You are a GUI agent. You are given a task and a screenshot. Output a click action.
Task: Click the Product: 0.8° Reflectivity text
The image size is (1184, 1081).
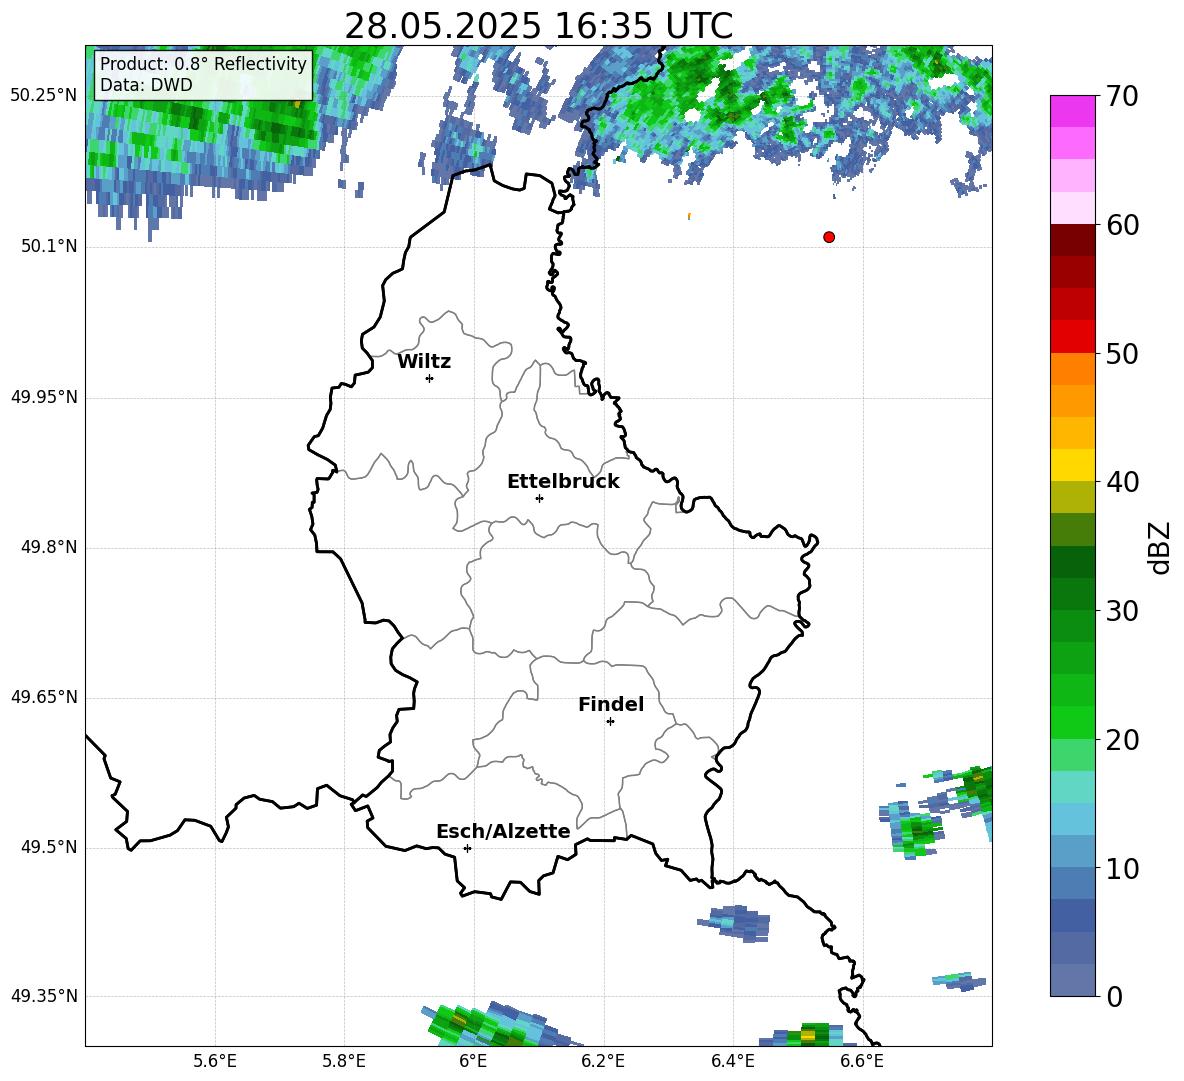coord(203,63)
